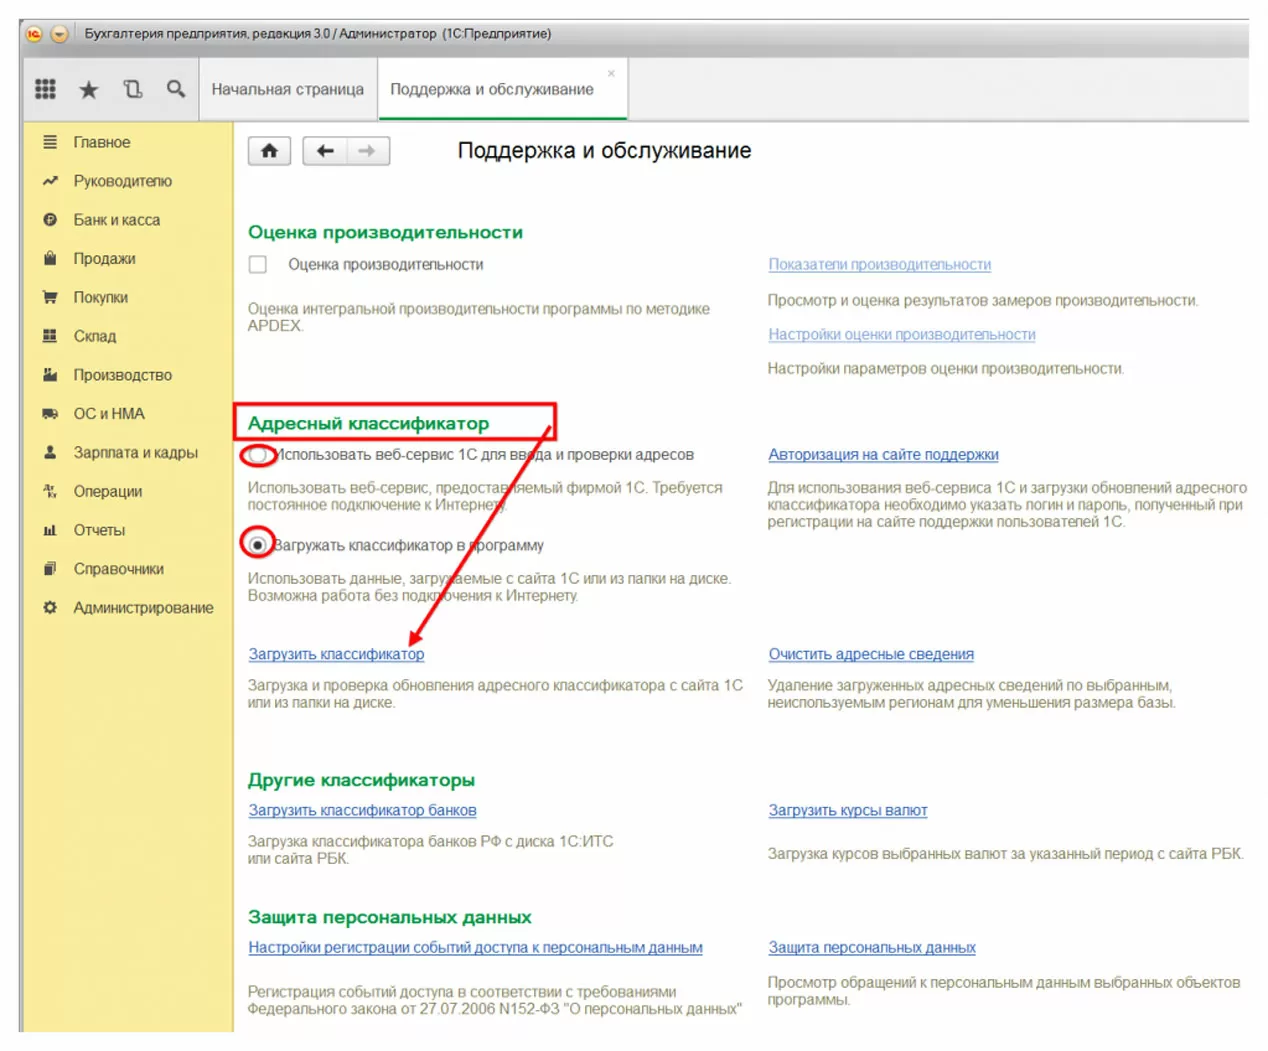Open the Очистить адресные сведения link
Viewport: 1268px width, 1051px height.
coord(870,654)
